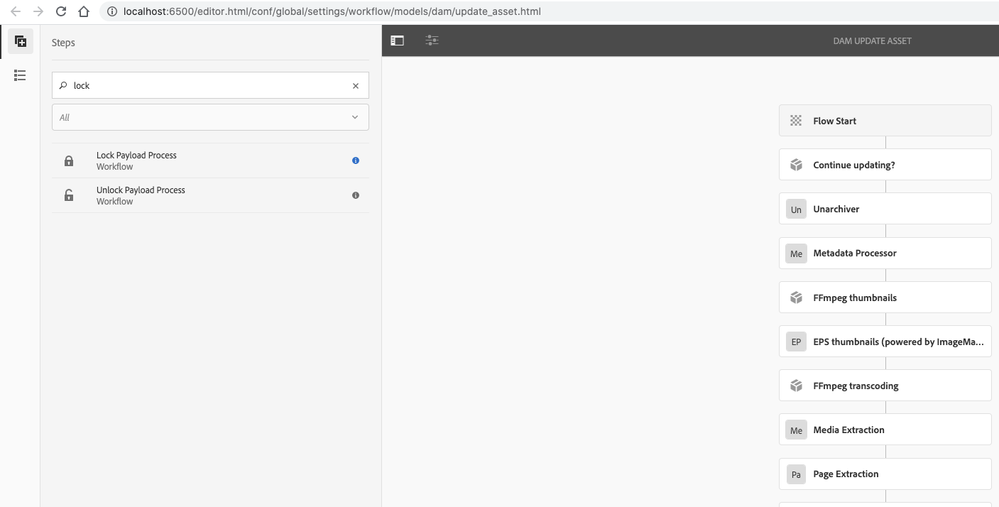Open the Steps panel icon in sidebar
Viewport: 999px width, 507px height.
[20, 41]
